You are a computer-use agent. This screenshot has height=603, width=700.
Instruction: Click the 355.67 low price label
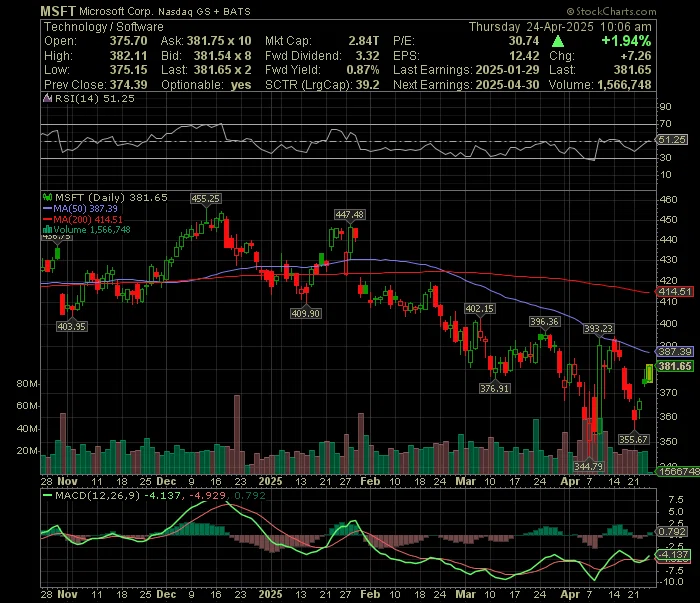click(x=633, y=440)
